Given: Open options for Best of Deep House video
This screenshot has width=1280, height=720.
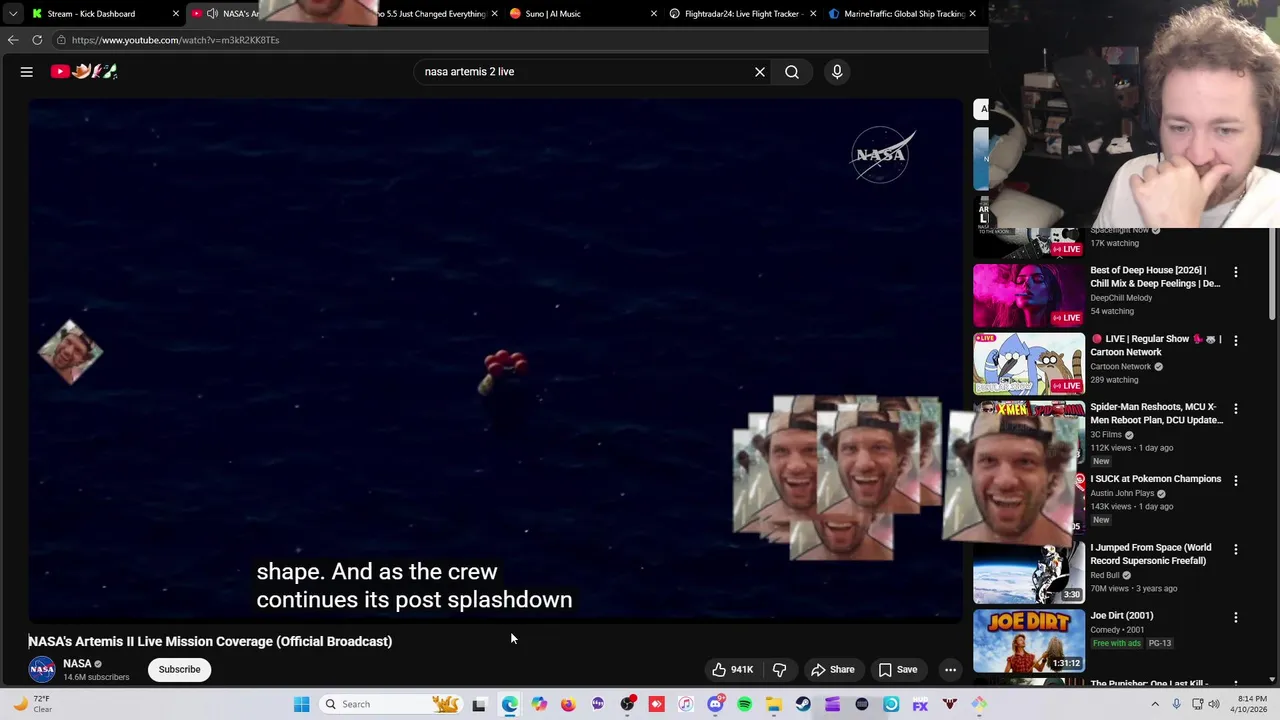Looking at the screenshot, I should point(1236,272).
